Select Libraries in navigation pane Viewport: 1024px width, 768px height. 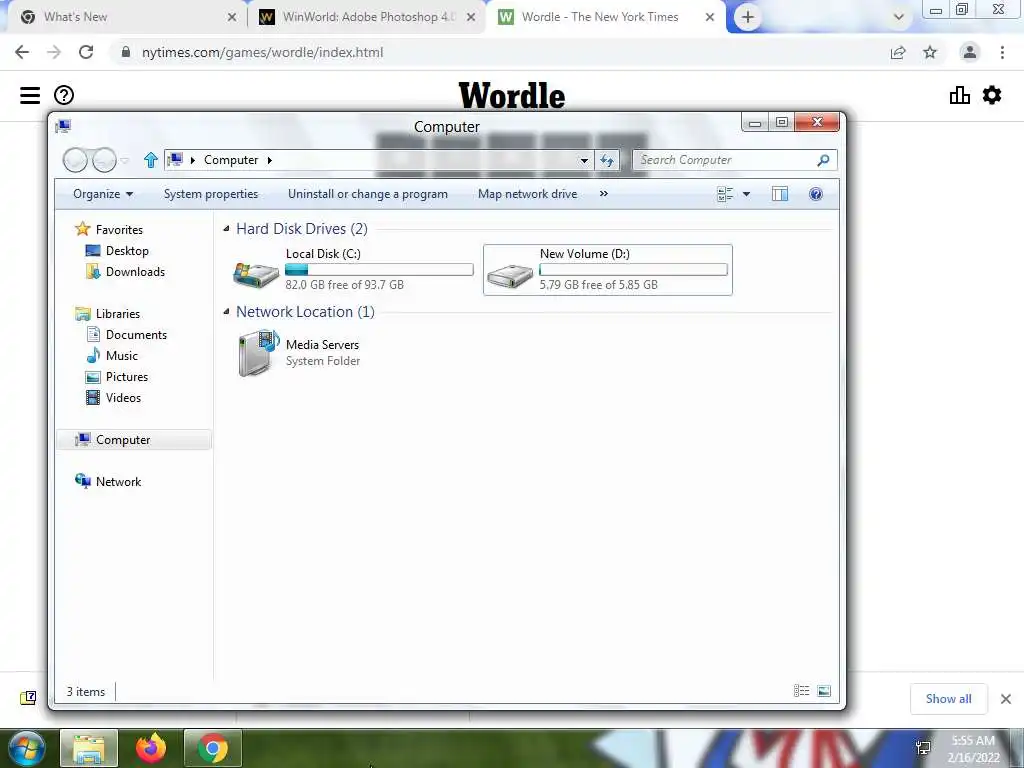118,313
